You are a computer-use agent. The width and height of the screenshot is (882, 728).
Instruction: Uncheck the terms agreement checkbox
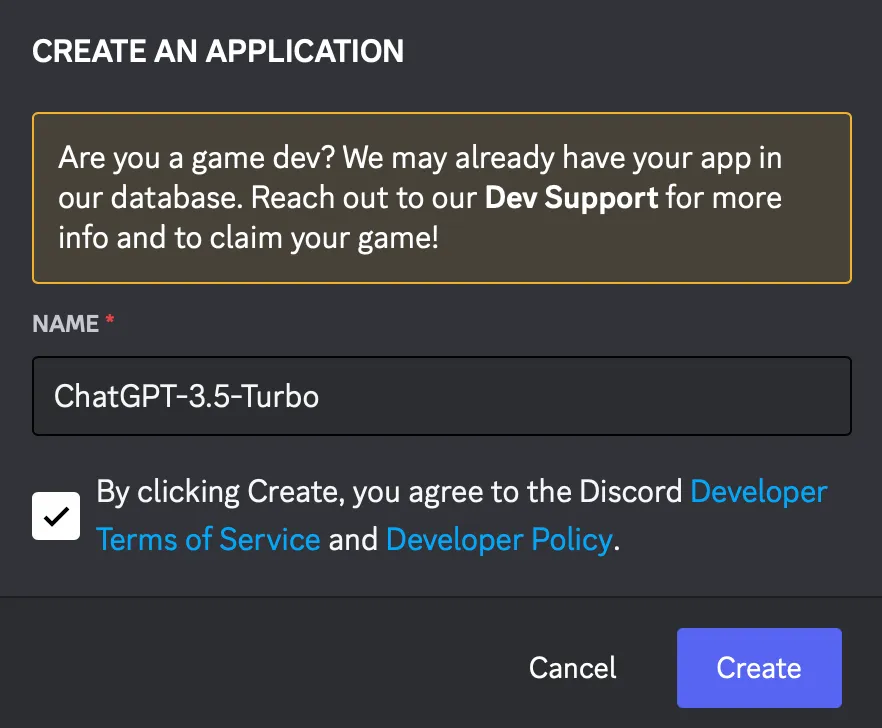click(56, 516)
